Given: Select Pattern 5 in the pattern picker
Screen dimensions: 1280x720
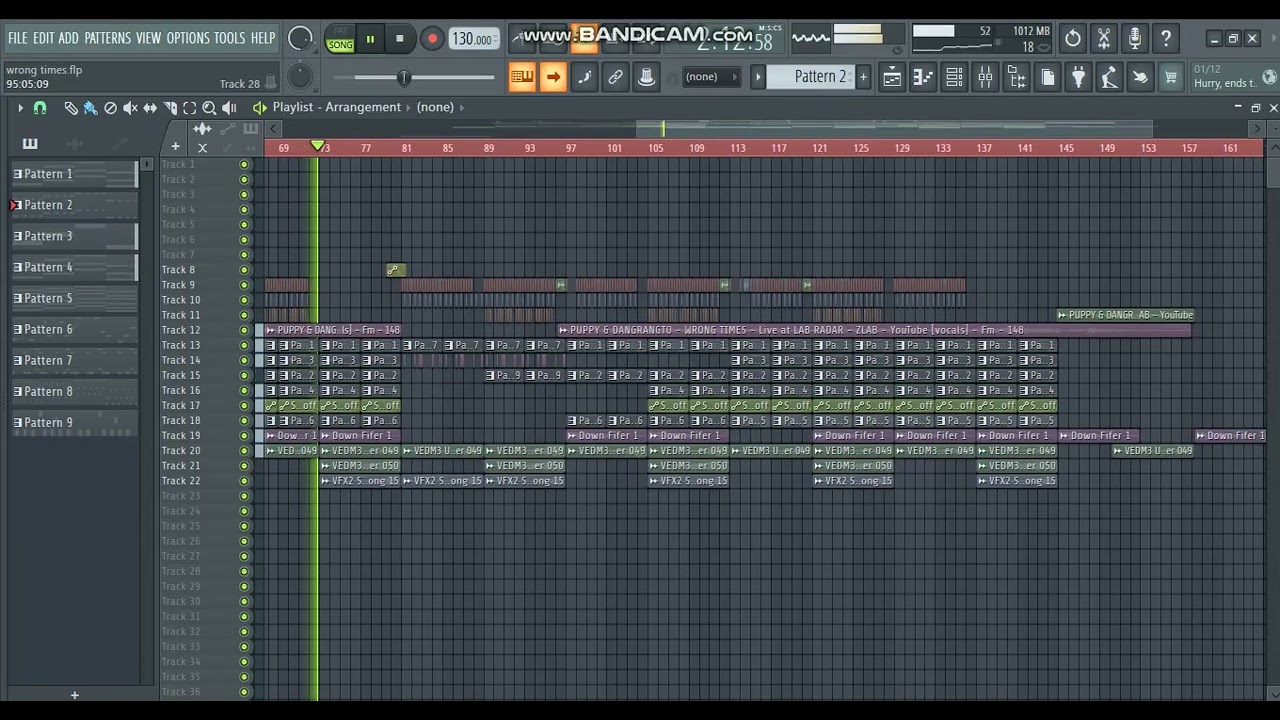Looking at the screenshot, I should coord(74,298).
